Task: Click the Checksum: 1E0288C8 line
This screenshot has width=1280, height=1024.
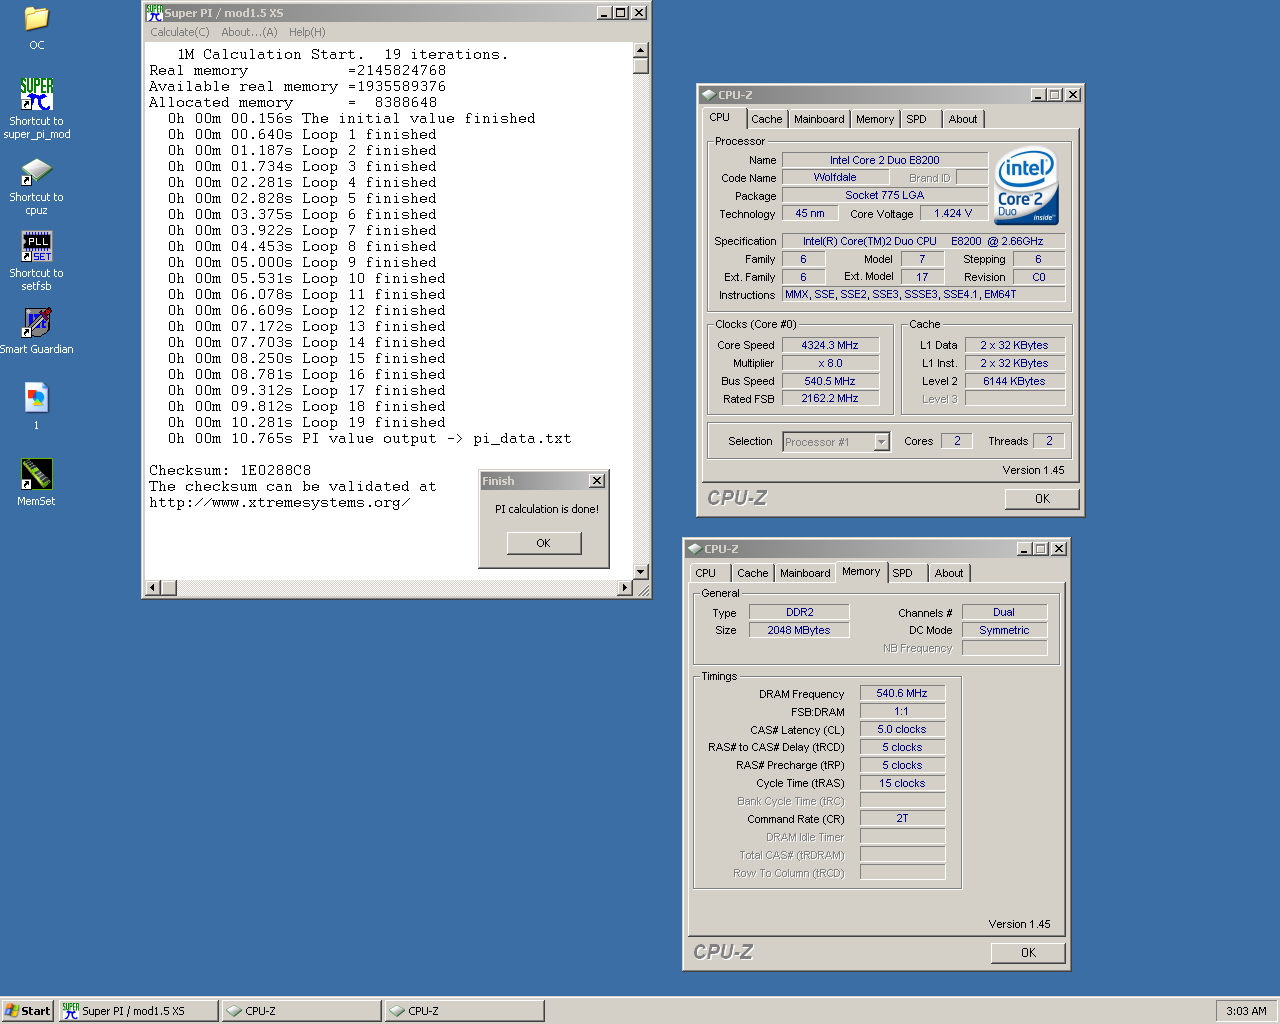Action: [x=230, y=470]
